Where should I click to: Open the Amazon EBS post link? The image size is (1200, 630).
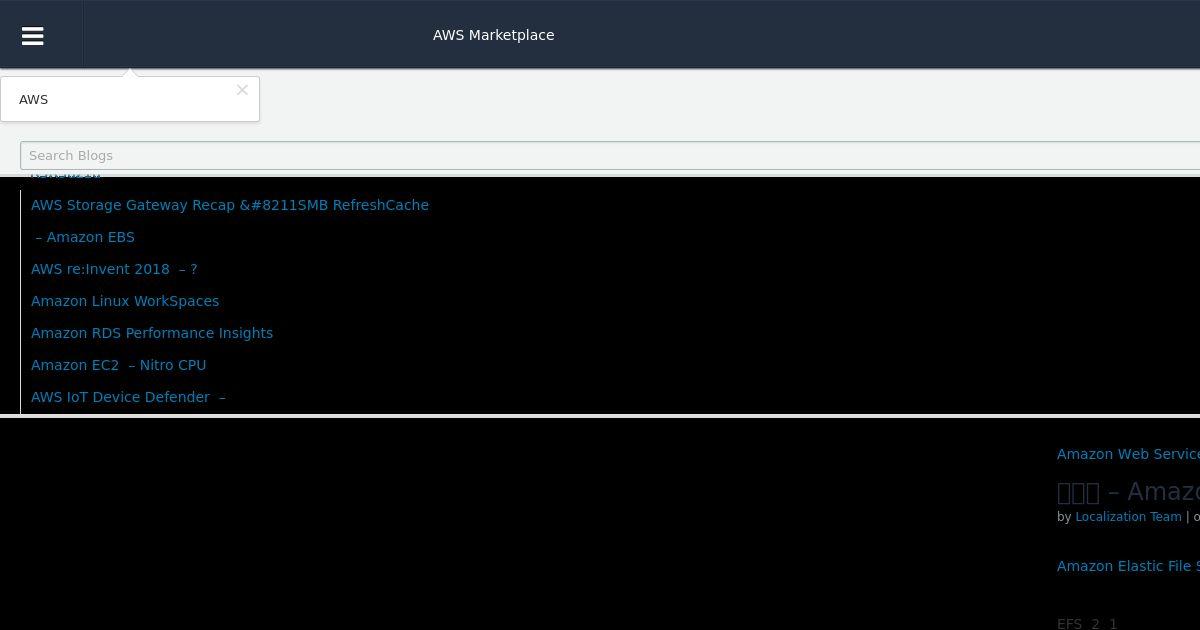83,237
